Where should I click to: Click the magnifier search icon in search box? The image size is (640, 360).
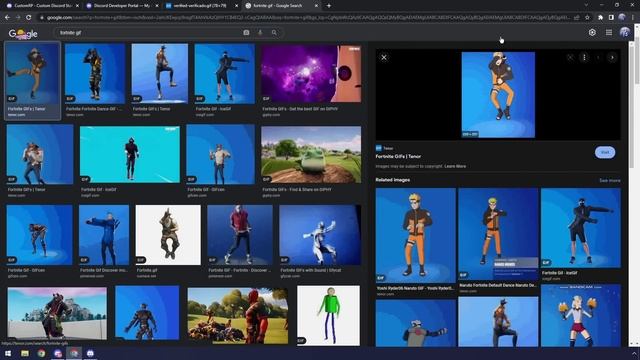(274, 33)
